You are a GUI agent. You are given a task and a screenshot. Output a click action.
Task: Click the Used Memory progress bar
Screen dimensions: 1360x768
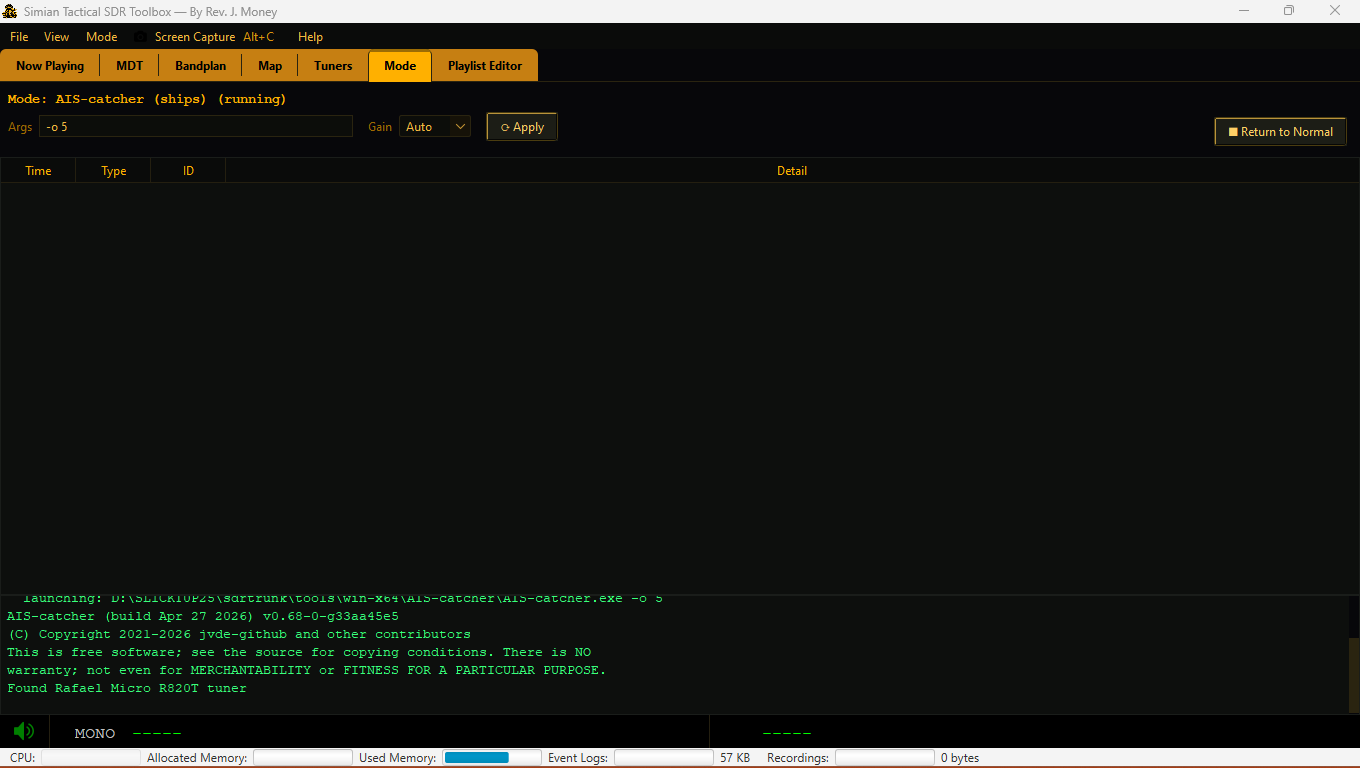(x=492, y=758)
